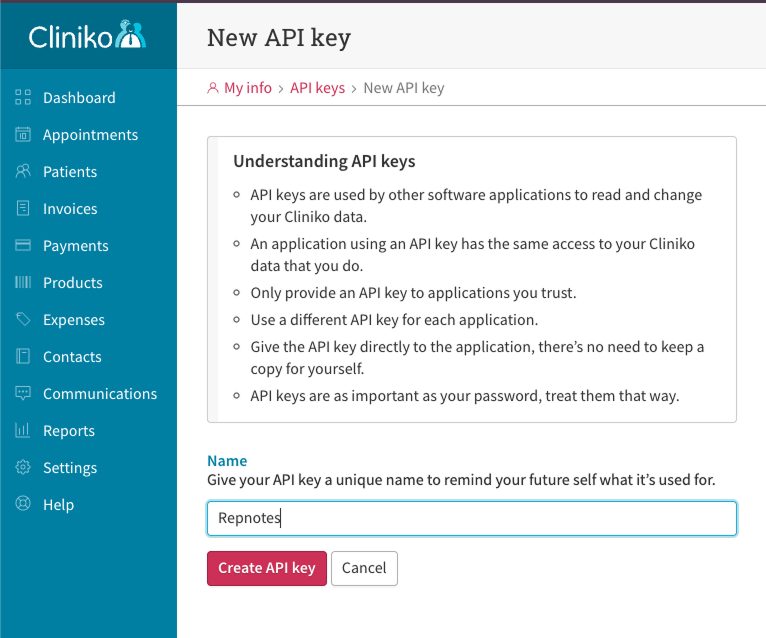Open Dashboard in the sidebar
Screen dimensions: 766x638
click(79, 98)
